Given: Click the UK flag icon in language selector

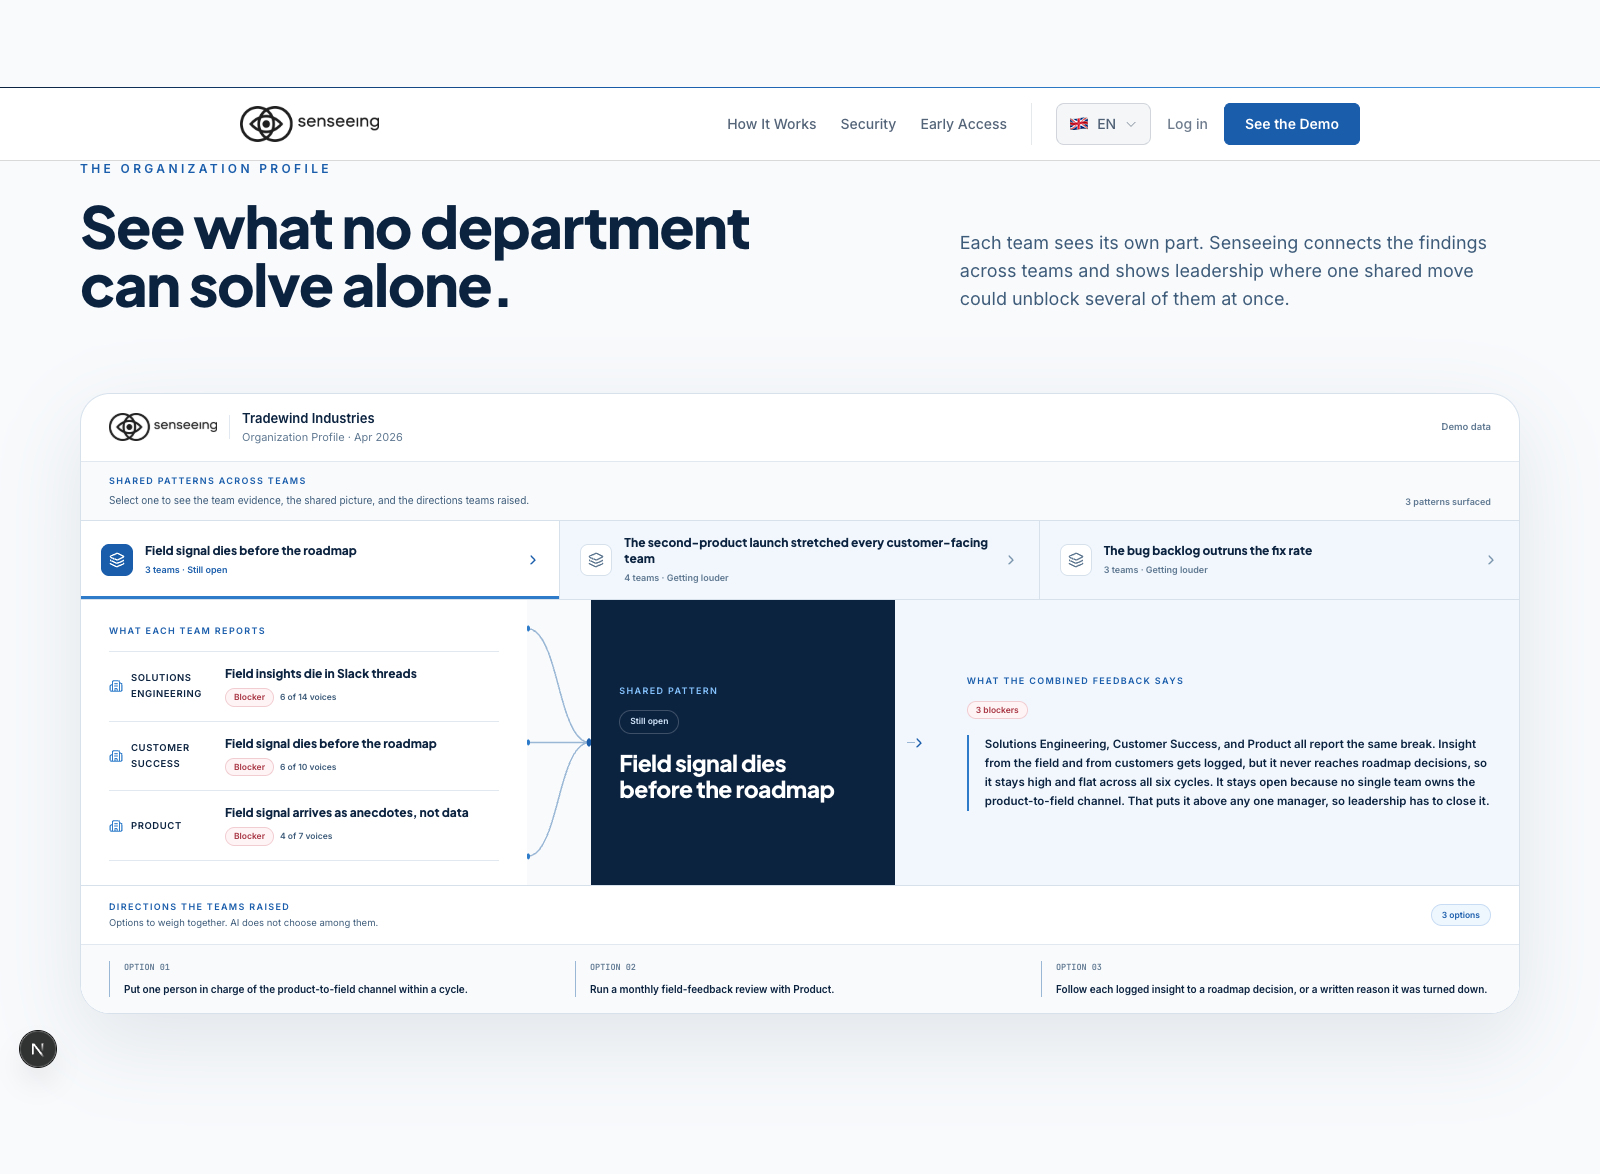Looking at the screenshot, I should pos(1079,124).
